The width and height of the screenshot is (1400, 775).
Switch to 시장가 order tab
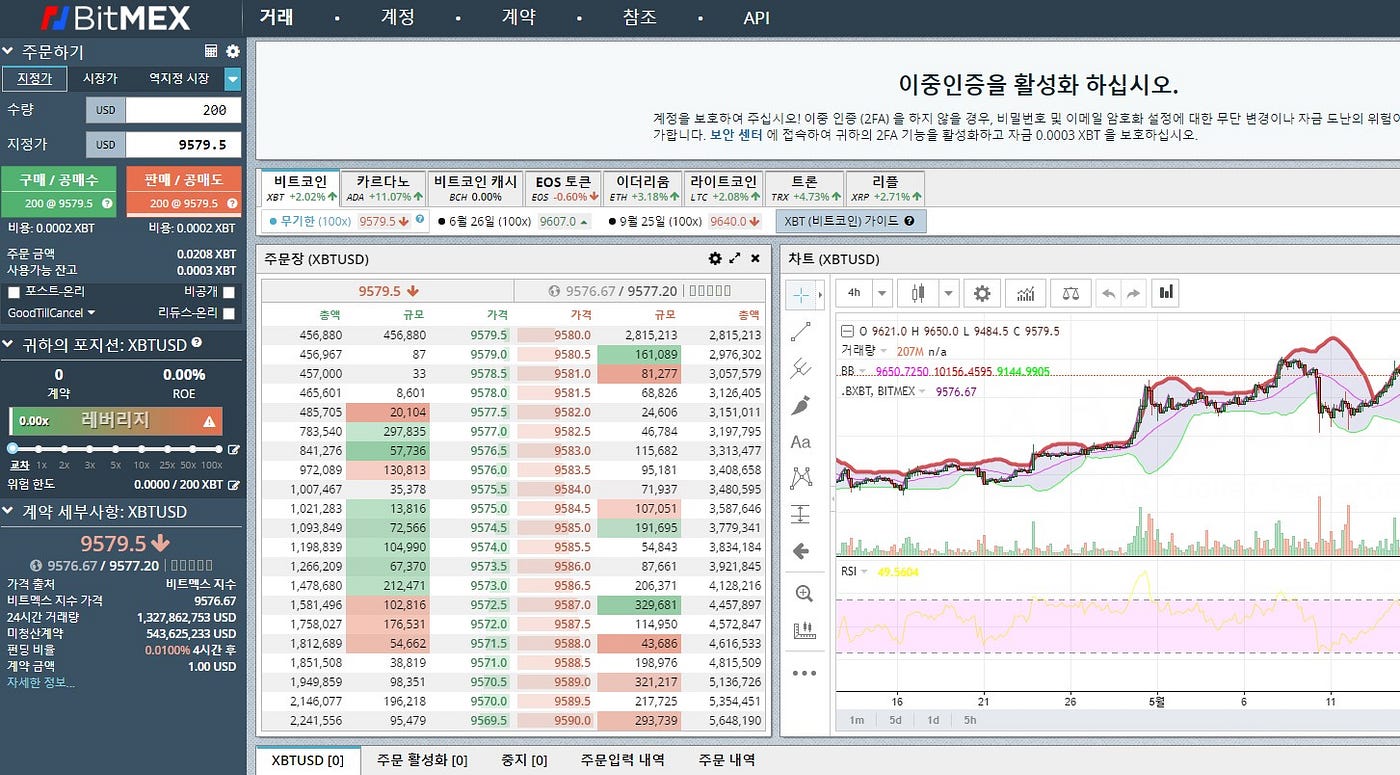tap(100, 79)
